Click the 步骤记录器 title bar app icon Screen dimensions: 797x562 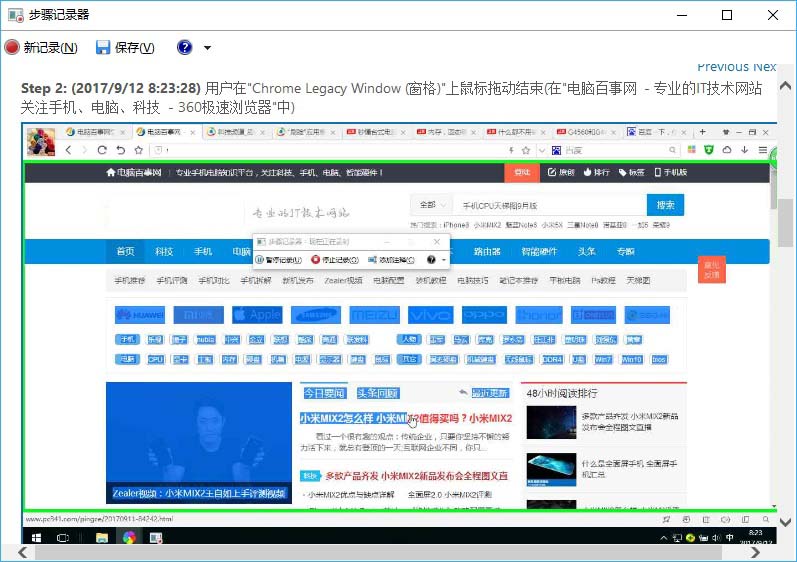click(16, 15)
